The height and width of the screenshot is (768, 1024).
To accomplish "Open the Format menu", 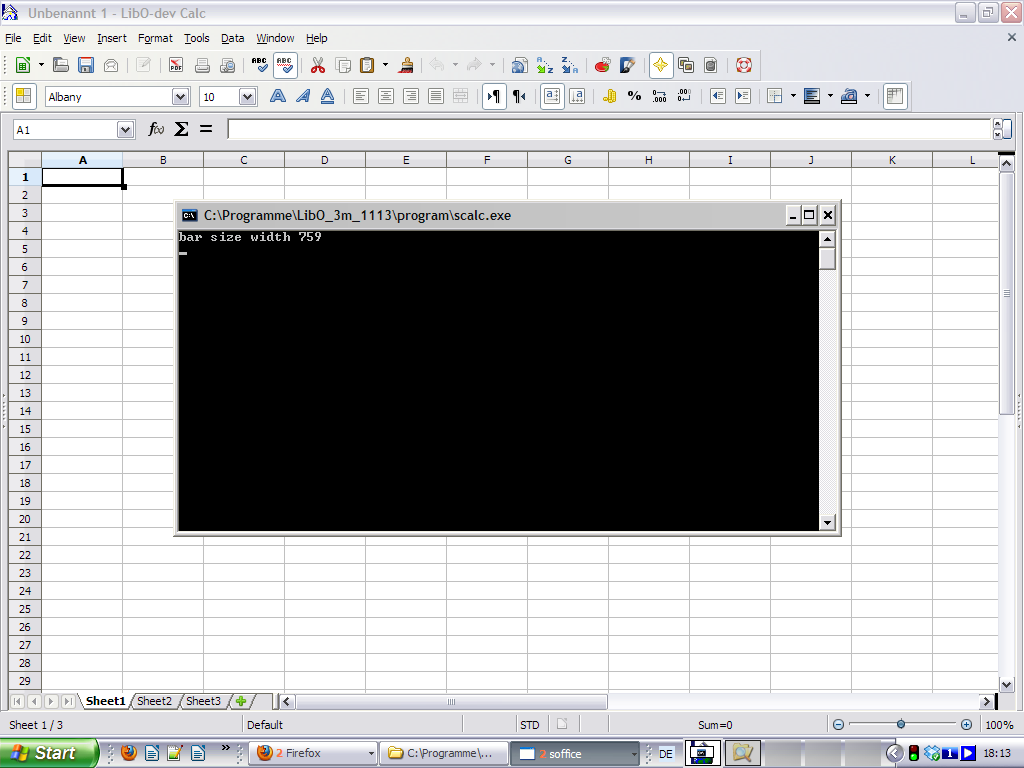I will coord(155,38).
